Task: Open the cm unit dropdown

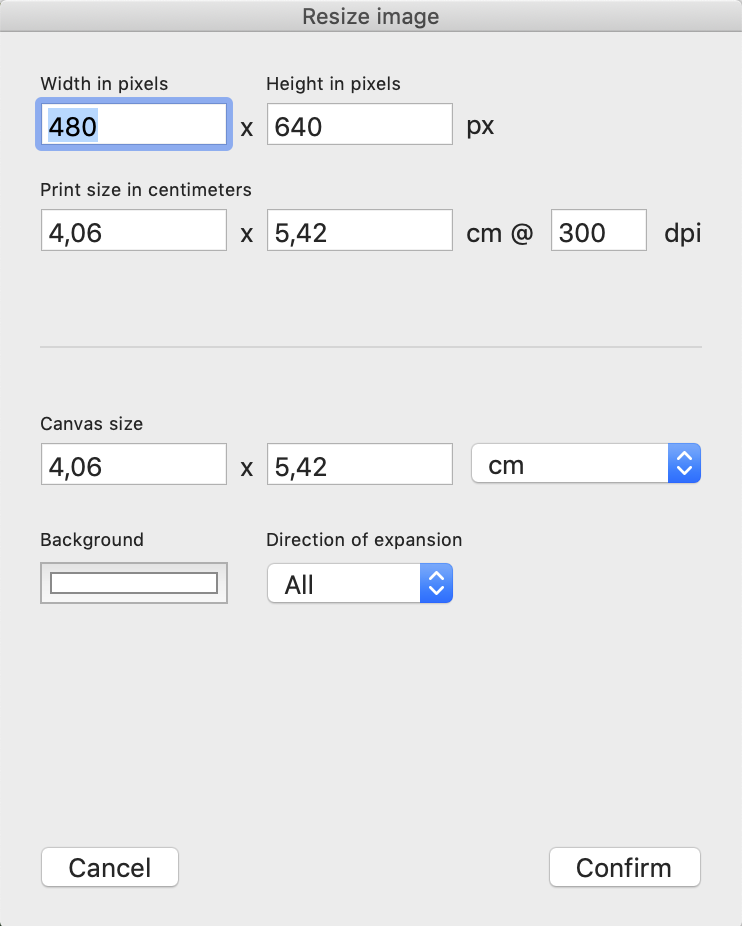Action: click(x=585, y=465)
